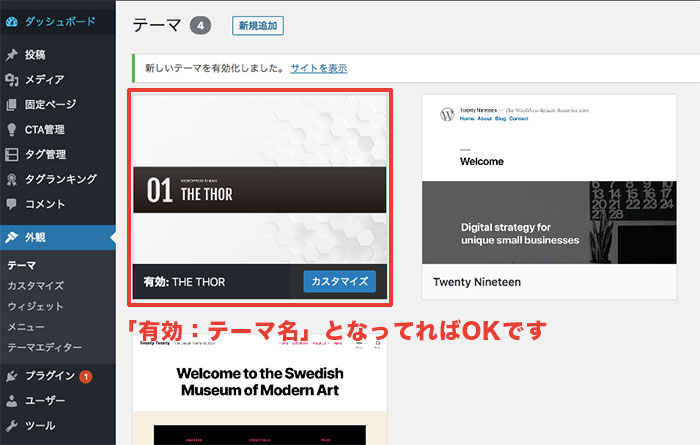Image resolution: width=700 pixels, height=445 pixels.
Task: Click the Dashboard gauge icon
Action: tap(12, 21)
